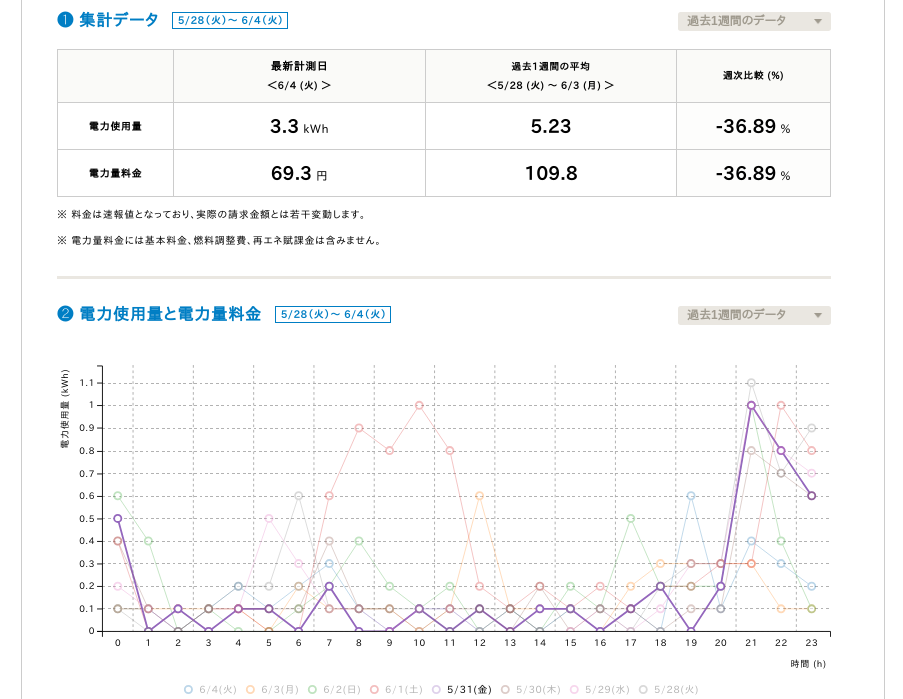Toggle the 5/29(水) data series
Viewport: 903px width, 699px height.
click(574, 689)
